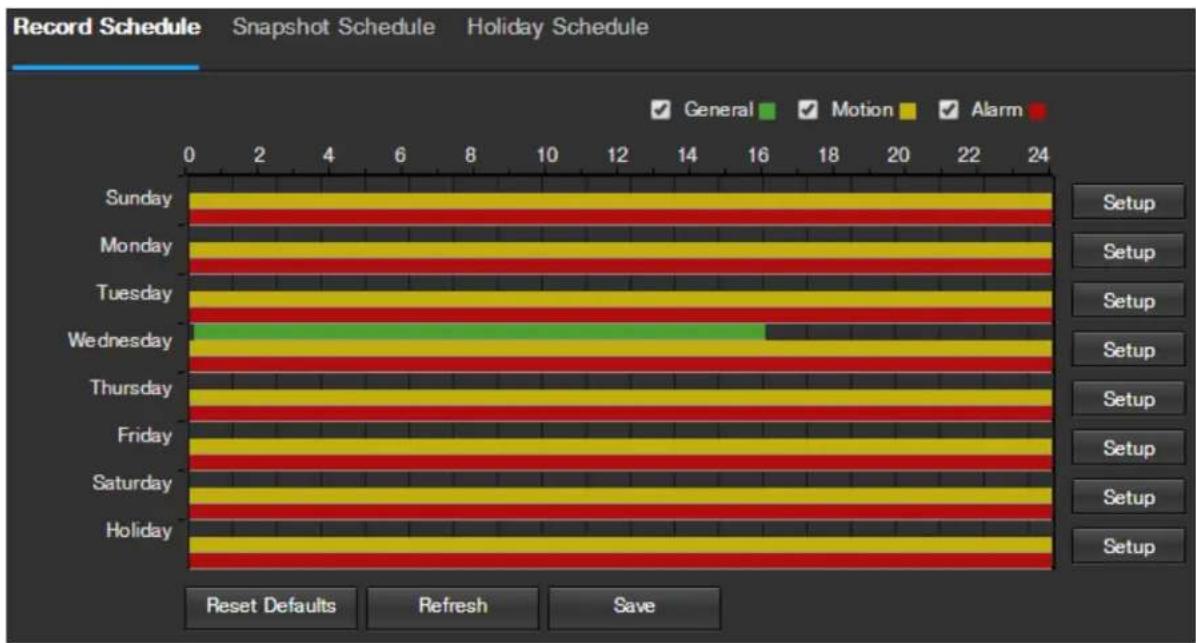Open Setup for Saturday

pos(1128,497)
